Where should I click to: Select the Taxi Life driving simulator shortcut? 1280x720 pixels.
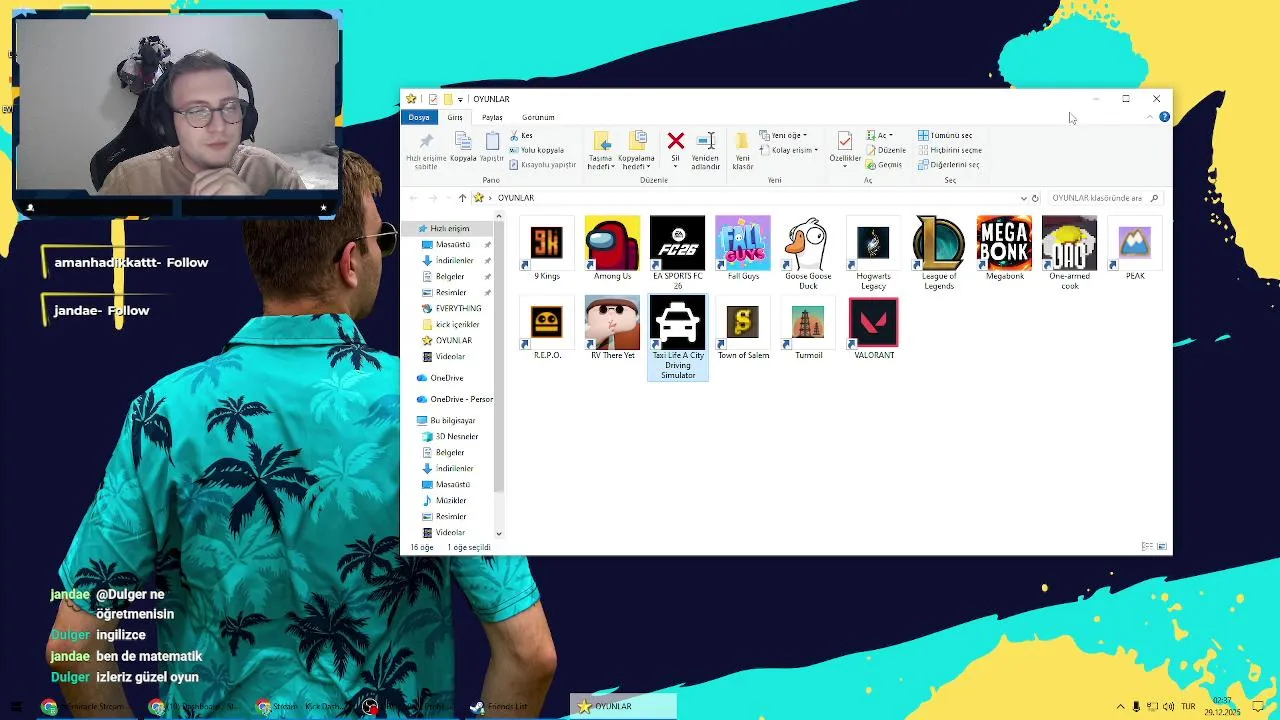pyautogui.click(x=678, y=338)
